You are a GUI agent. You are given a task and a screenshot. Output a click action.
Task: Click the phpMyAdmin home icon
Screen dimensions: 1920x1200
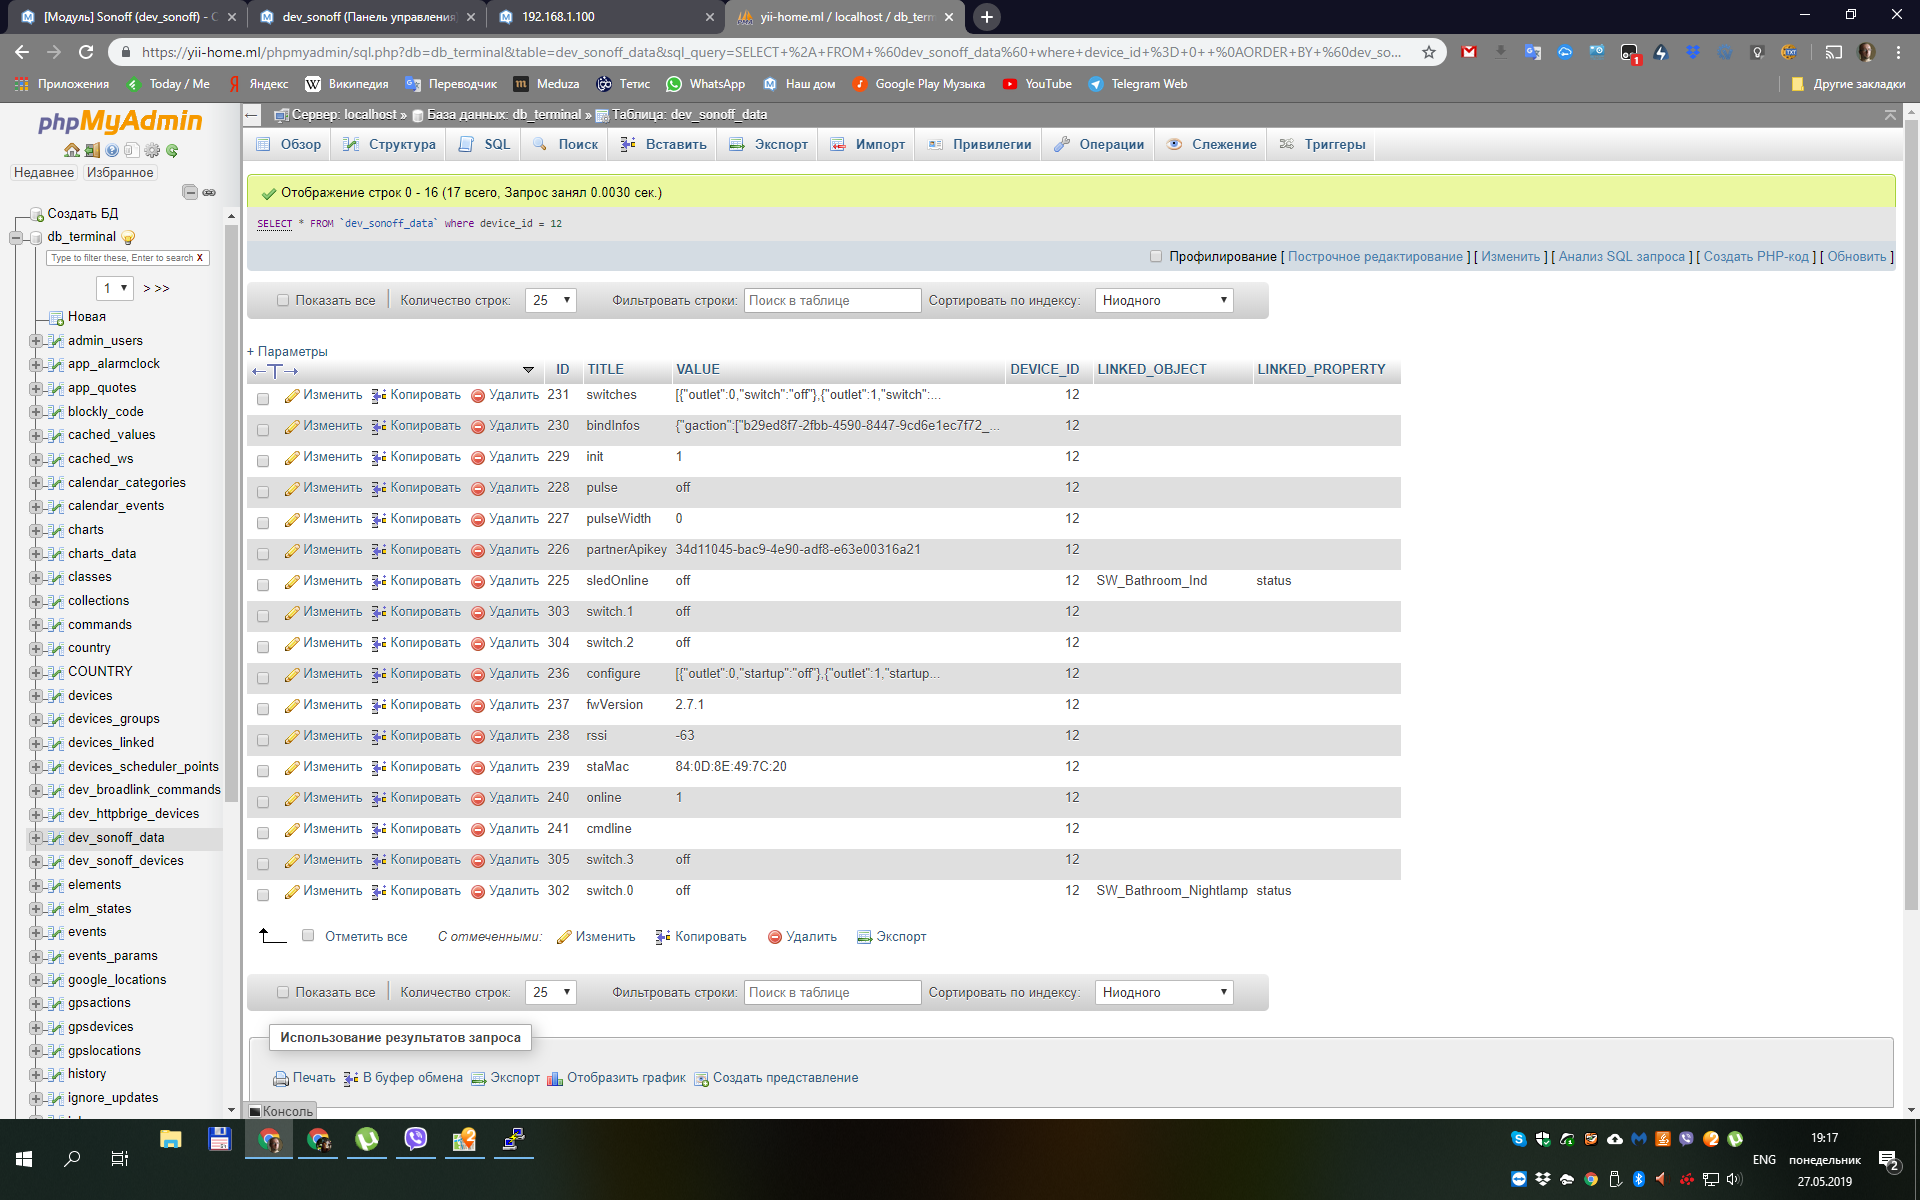click(x=71, y=150)
